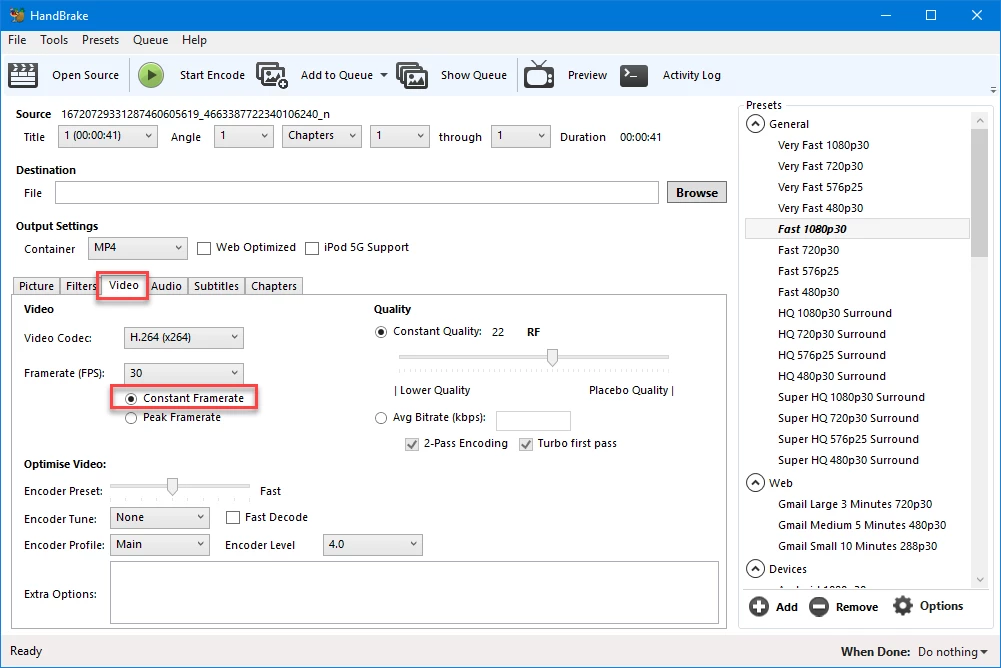Open the Presets menu
The width and height of the screenshot is (1001, 668).
[100, 40]
